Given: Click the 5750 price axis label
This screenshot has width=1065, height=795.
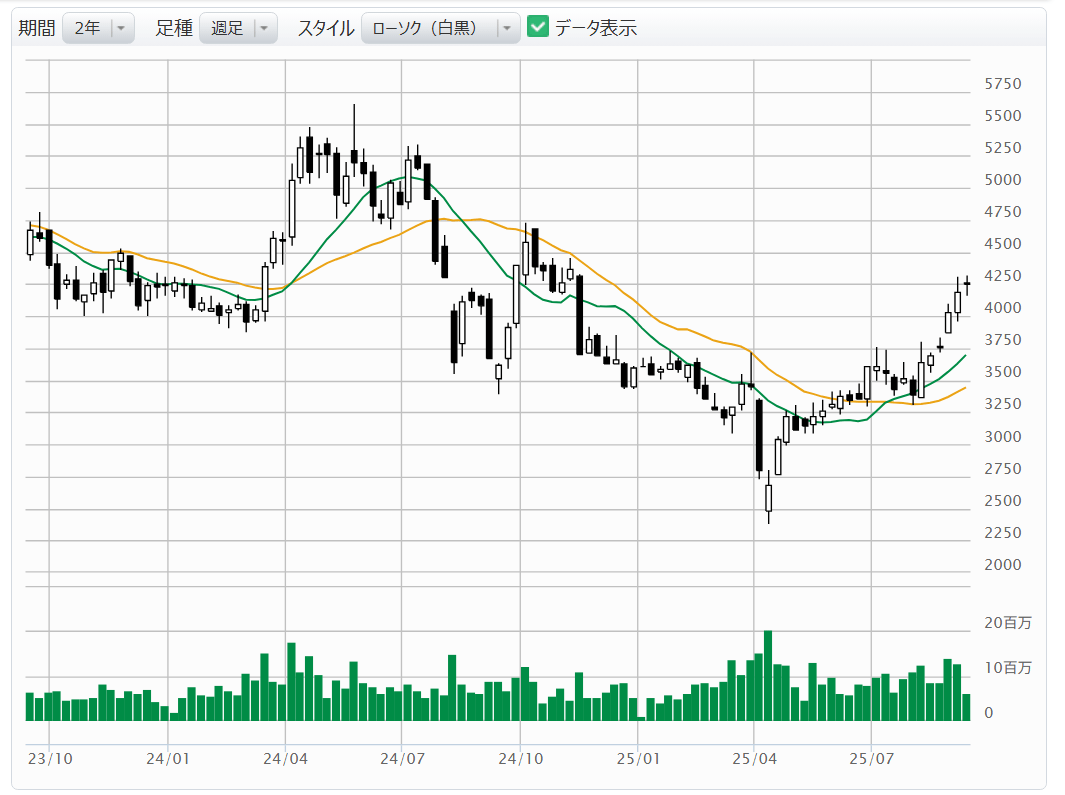Looking at the screenshot, I should [1003, 84].
